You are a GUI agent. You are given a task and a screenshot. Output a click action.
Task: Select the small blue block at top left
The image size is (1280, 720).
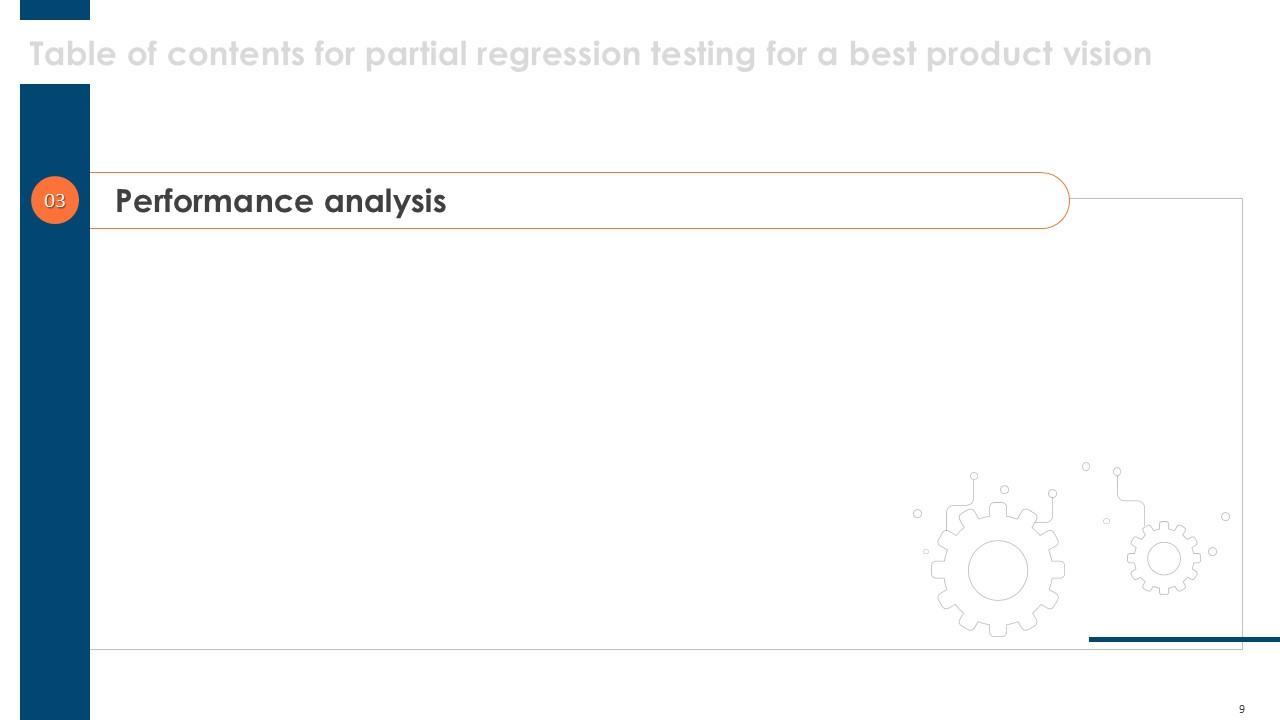click(55, 9)
